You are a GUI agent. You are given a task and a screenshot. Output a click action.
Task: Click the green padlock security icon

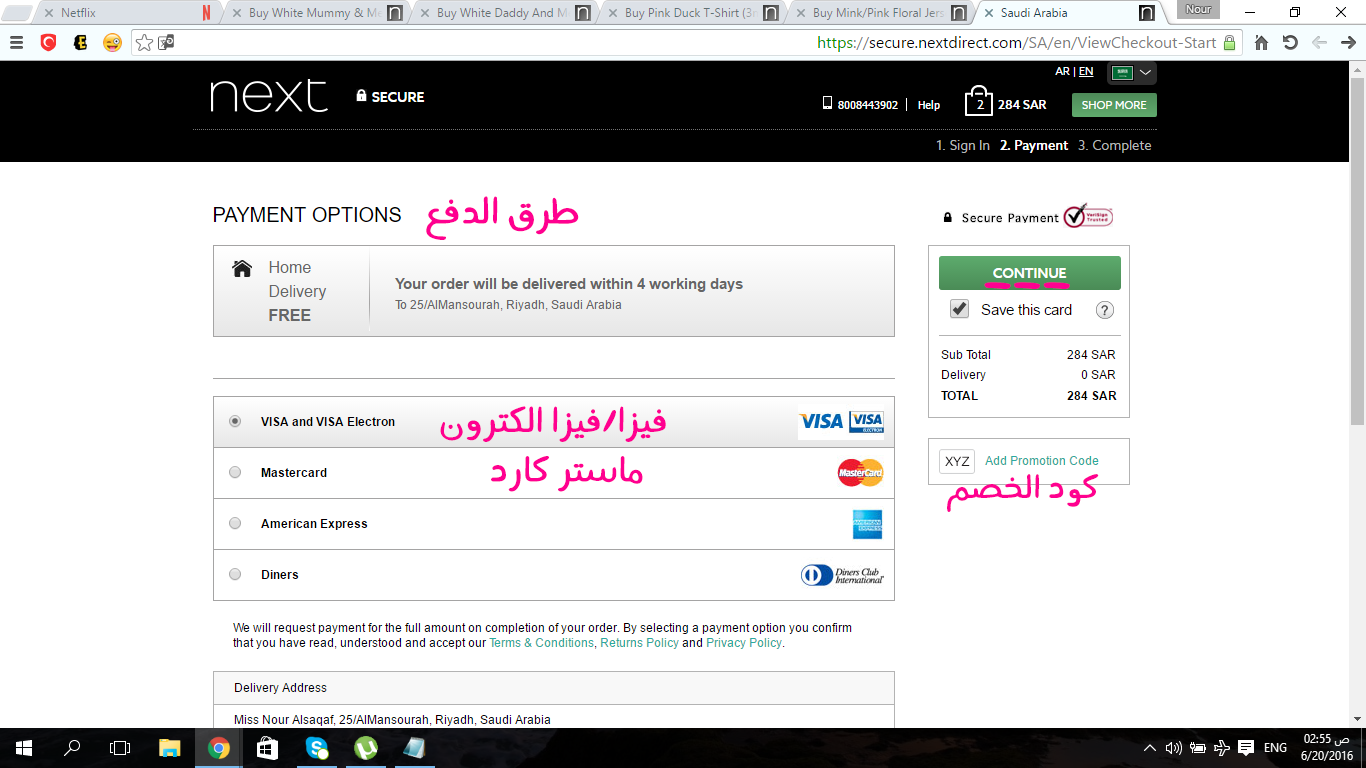[x=1227, y=43]
